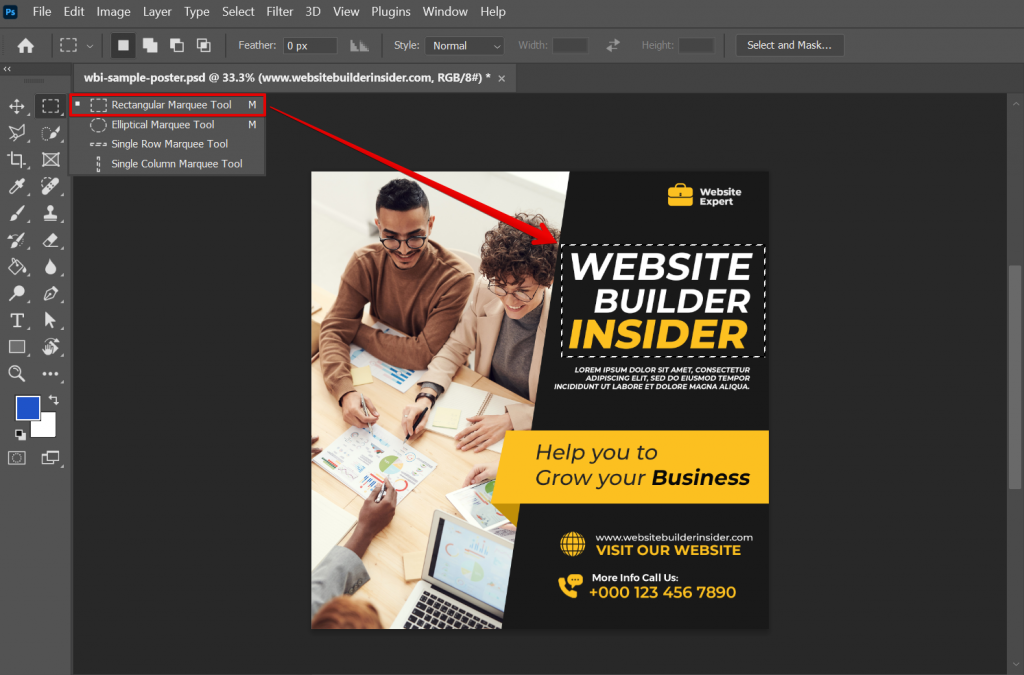Enable Quick Mask mode
Screen dimensions: 1024x675
(16, 457)
